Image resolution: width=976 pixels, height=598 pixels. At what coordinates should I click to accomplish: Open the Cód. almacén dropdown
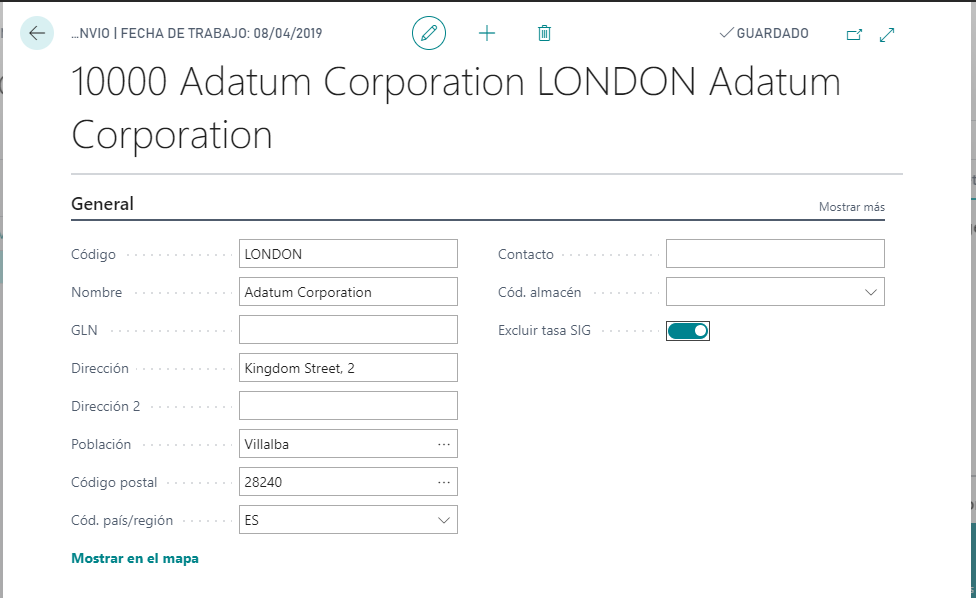(871, 292)
